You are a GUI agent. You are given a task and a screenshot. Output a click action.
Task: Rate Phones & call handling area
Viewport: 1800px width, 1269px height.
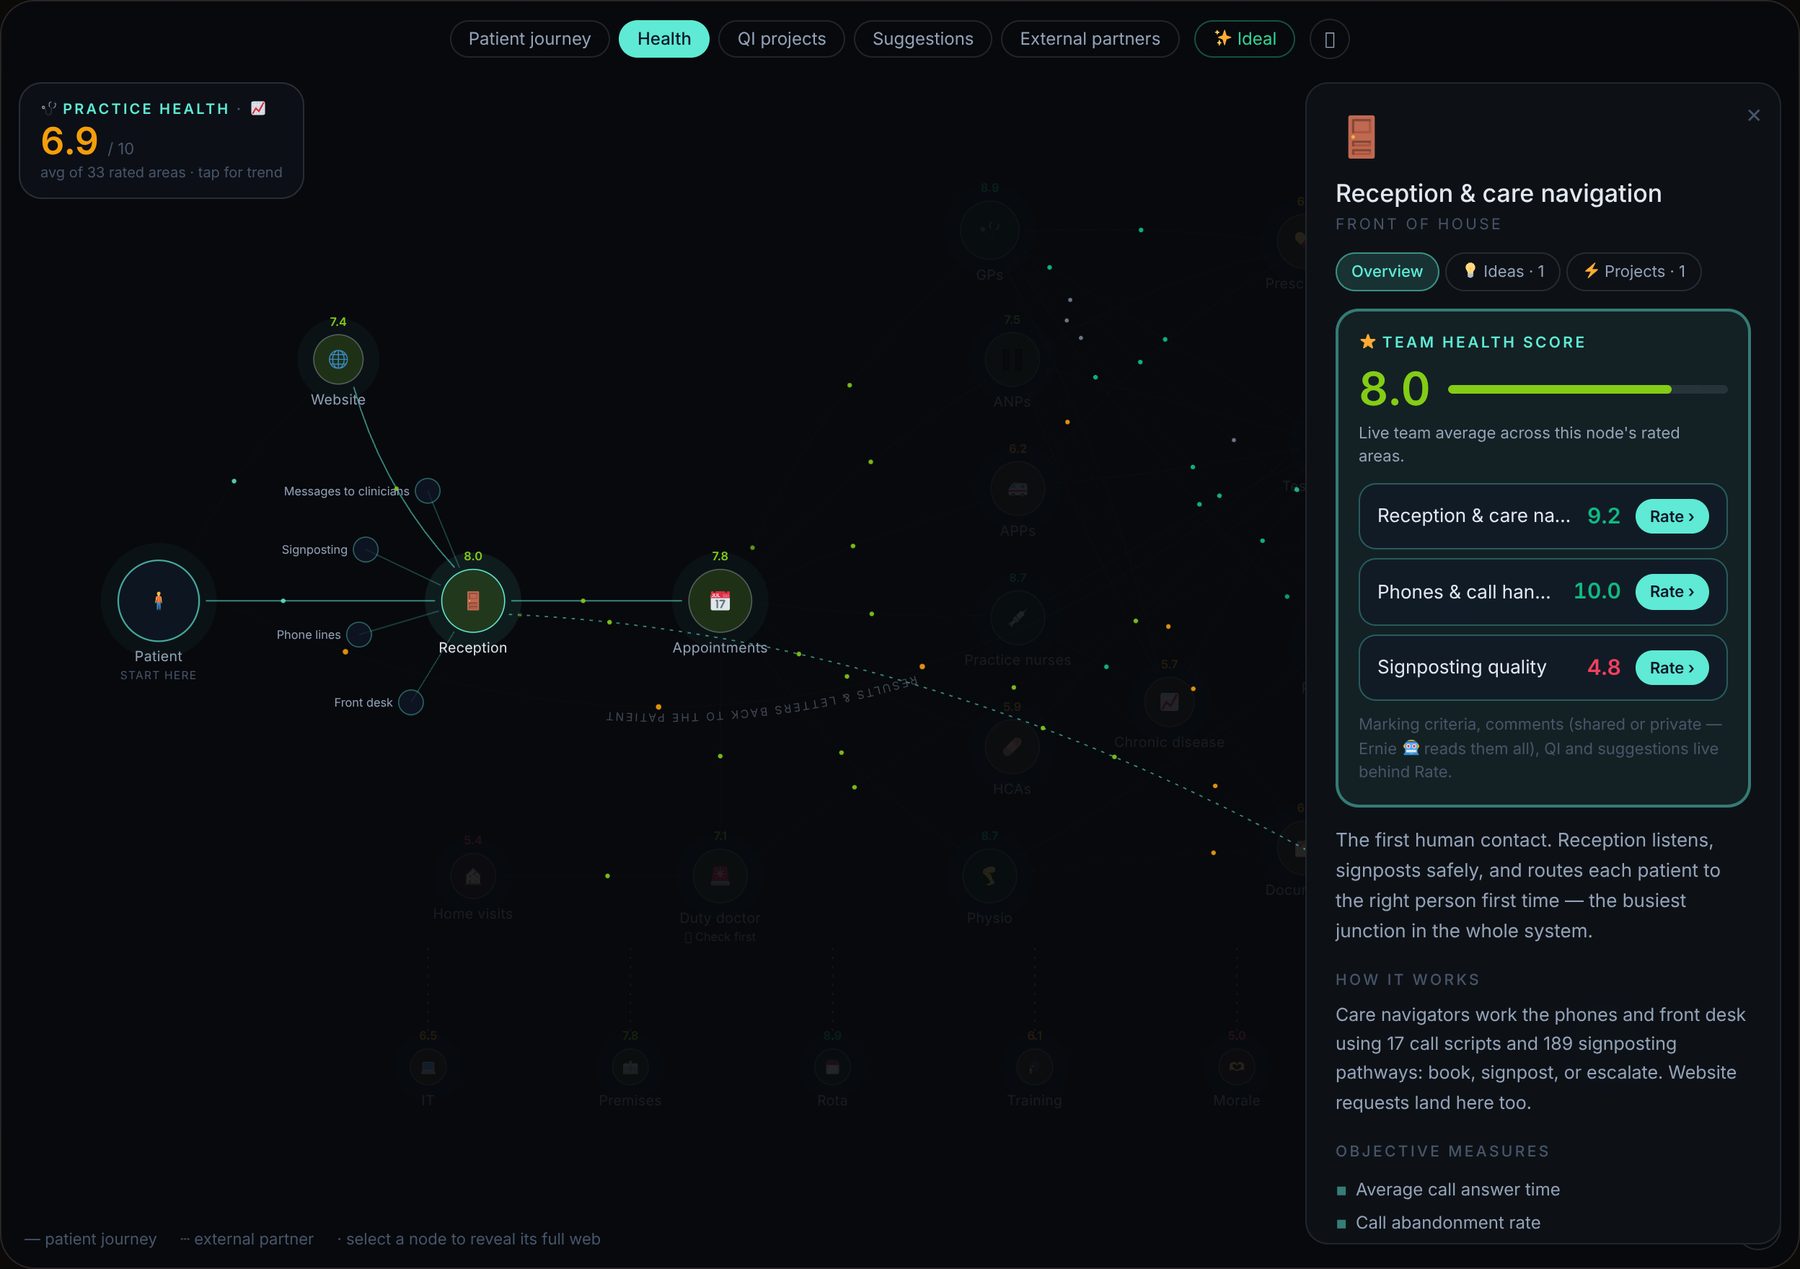[1671, 592]
